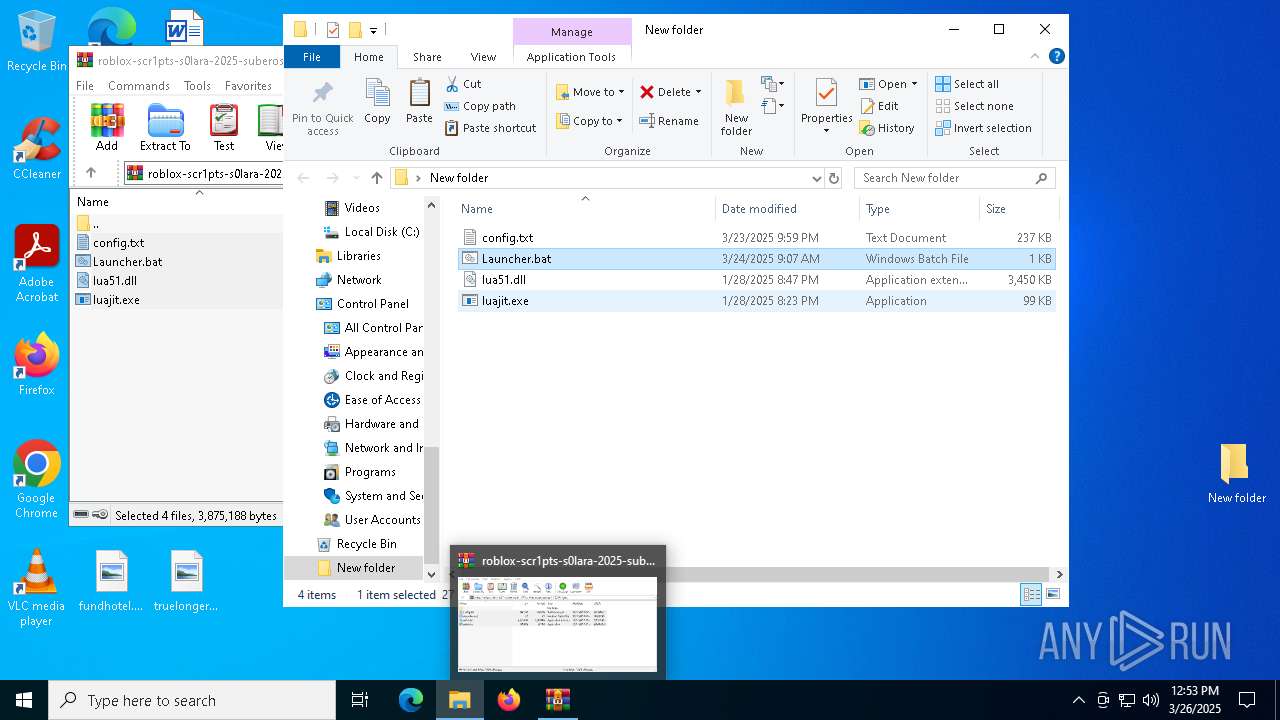Image resolution: width=1280 pixels, height=720 pixels.
Task: Open Task View on taskbar
Action: [360, 700]
